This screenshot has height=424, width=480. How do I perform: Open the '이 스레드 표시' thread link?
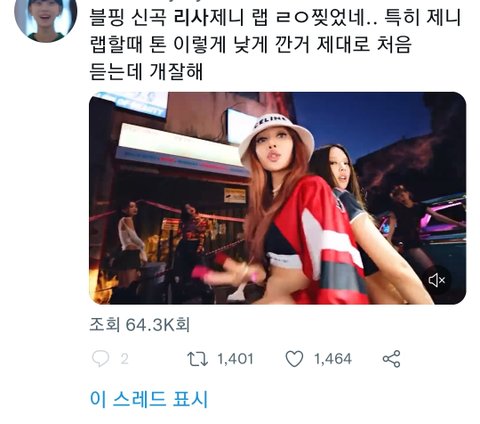click(149, 399)
